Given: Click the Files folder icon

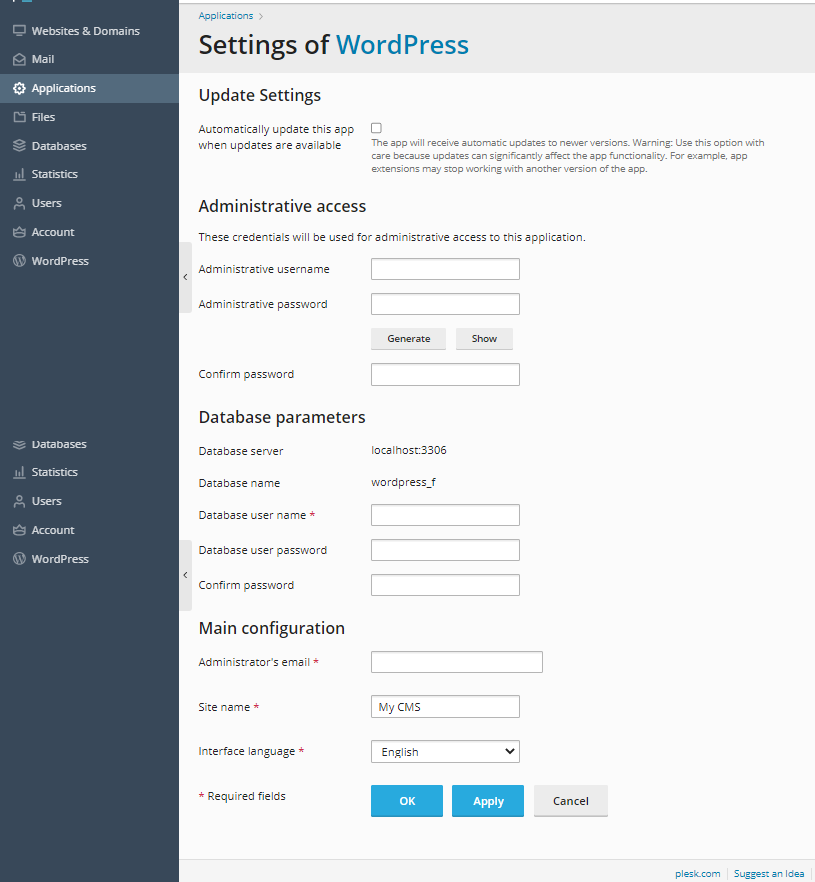Looking at the screenshot, I should [x=19, y=117].
